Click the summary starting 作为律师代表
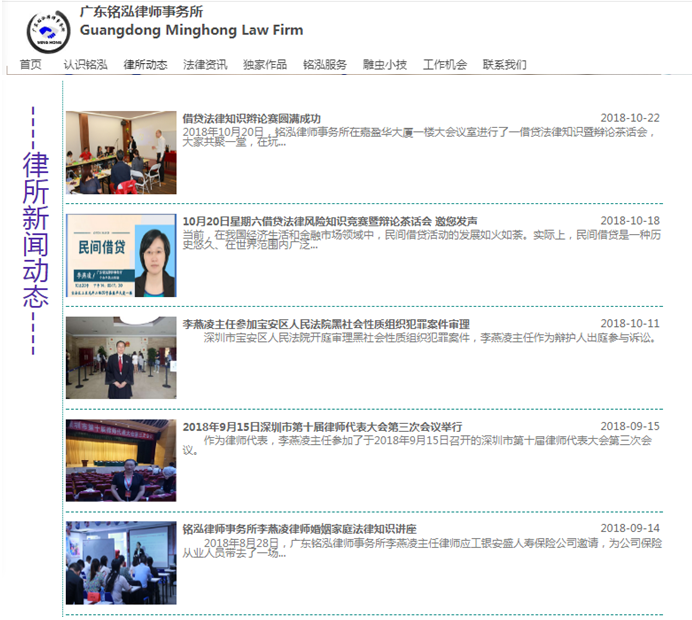Screen dimensions: 692x620 (417, 445)
